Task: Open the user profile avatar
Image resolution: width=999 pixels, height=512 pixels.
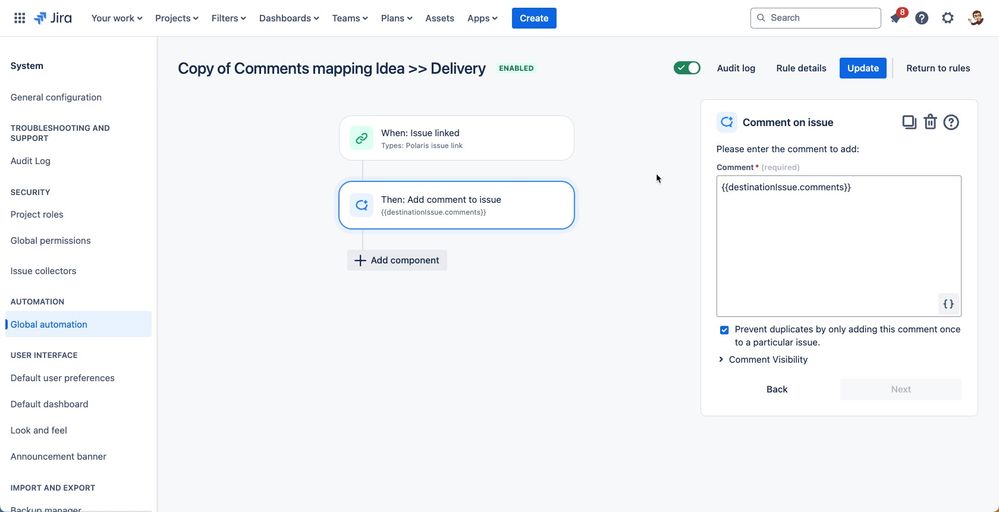Action: (975, 18)
